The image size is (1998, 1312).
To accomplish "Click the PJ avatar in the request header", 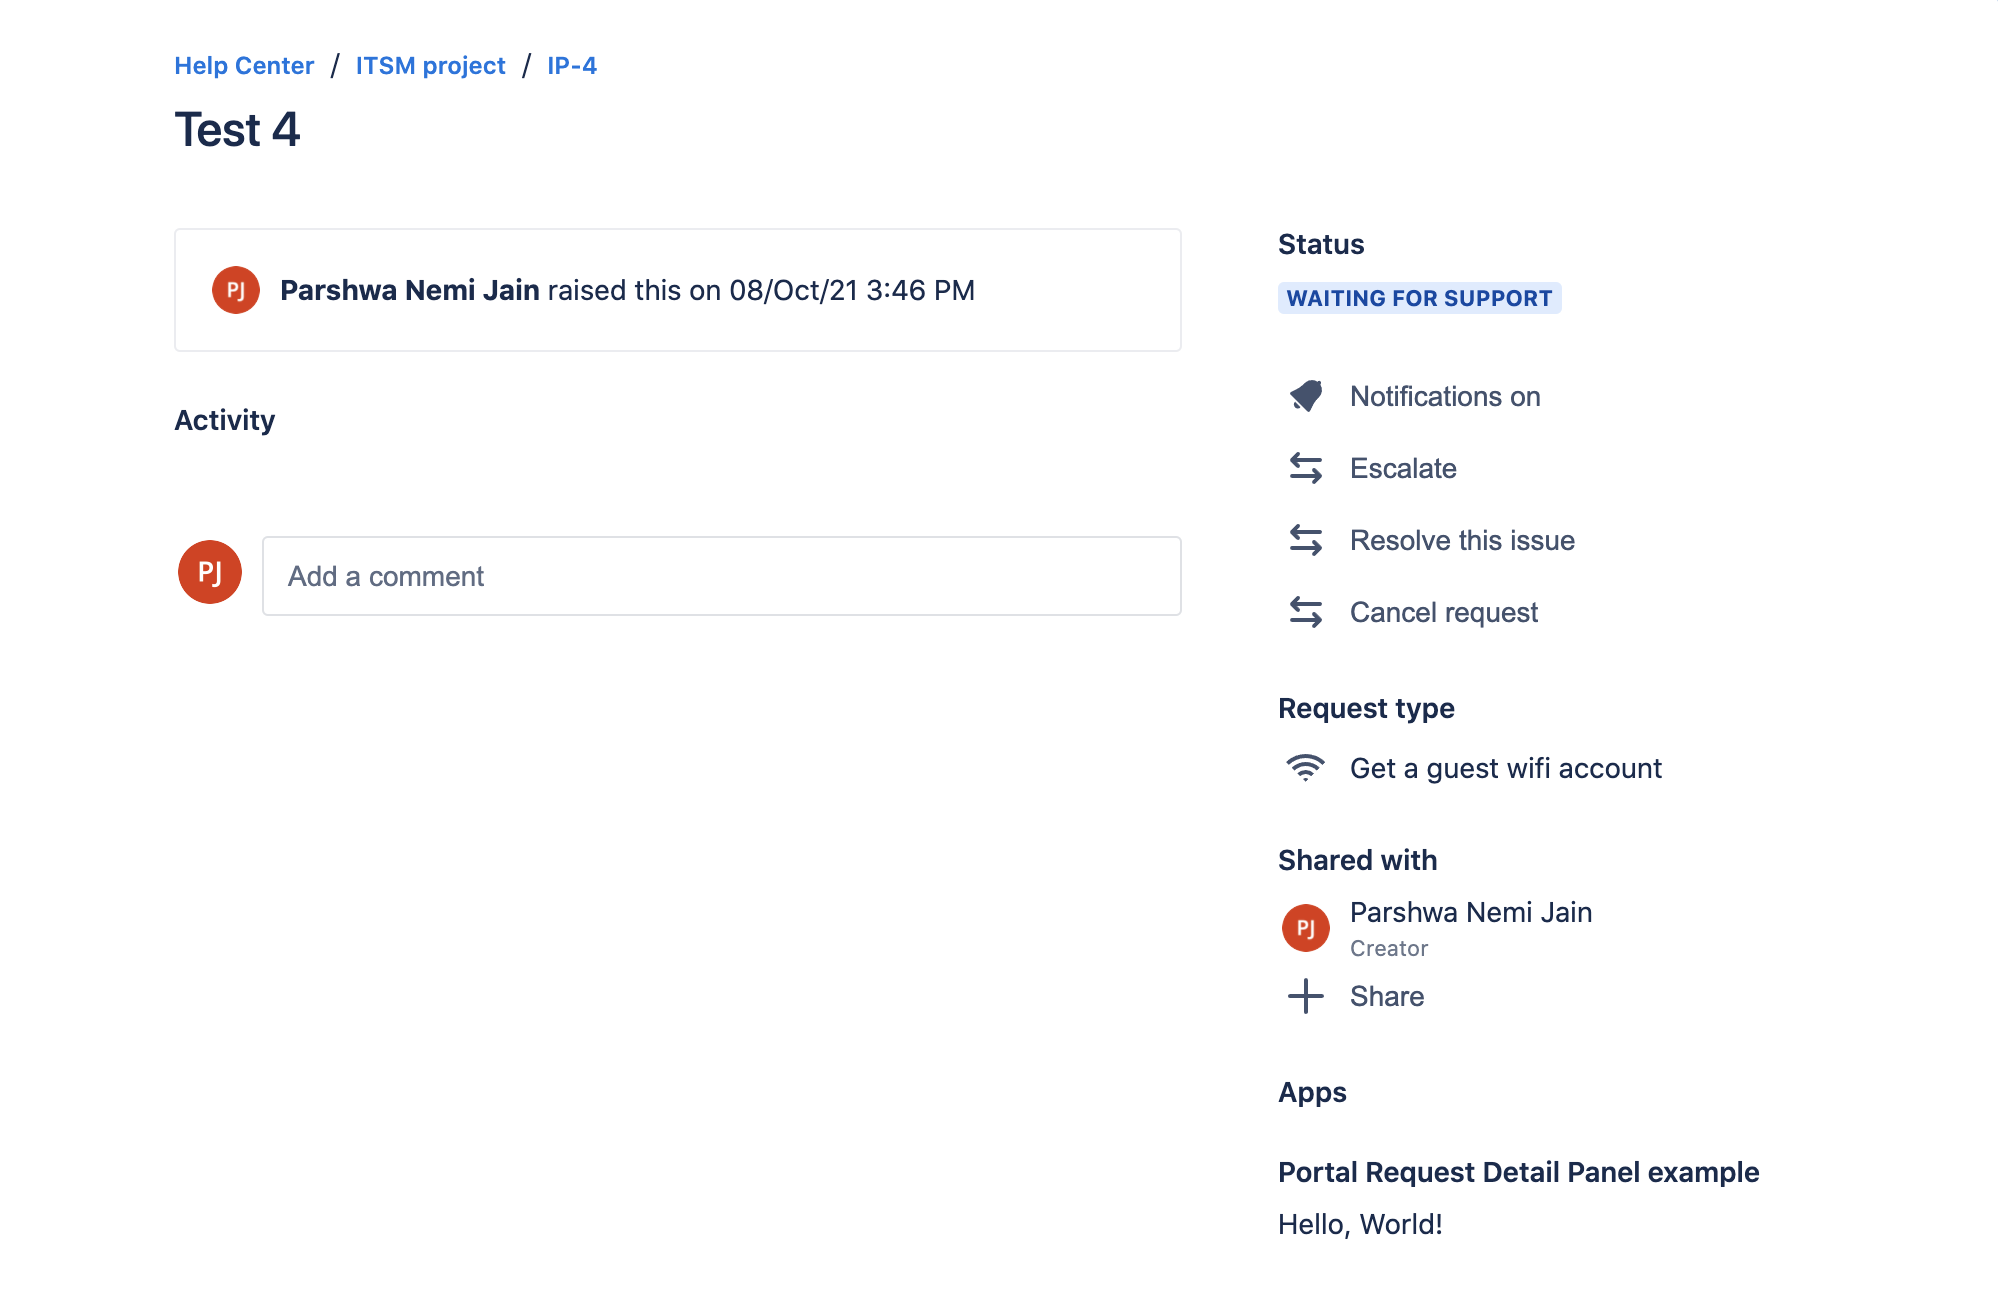I will coord(235,290).
